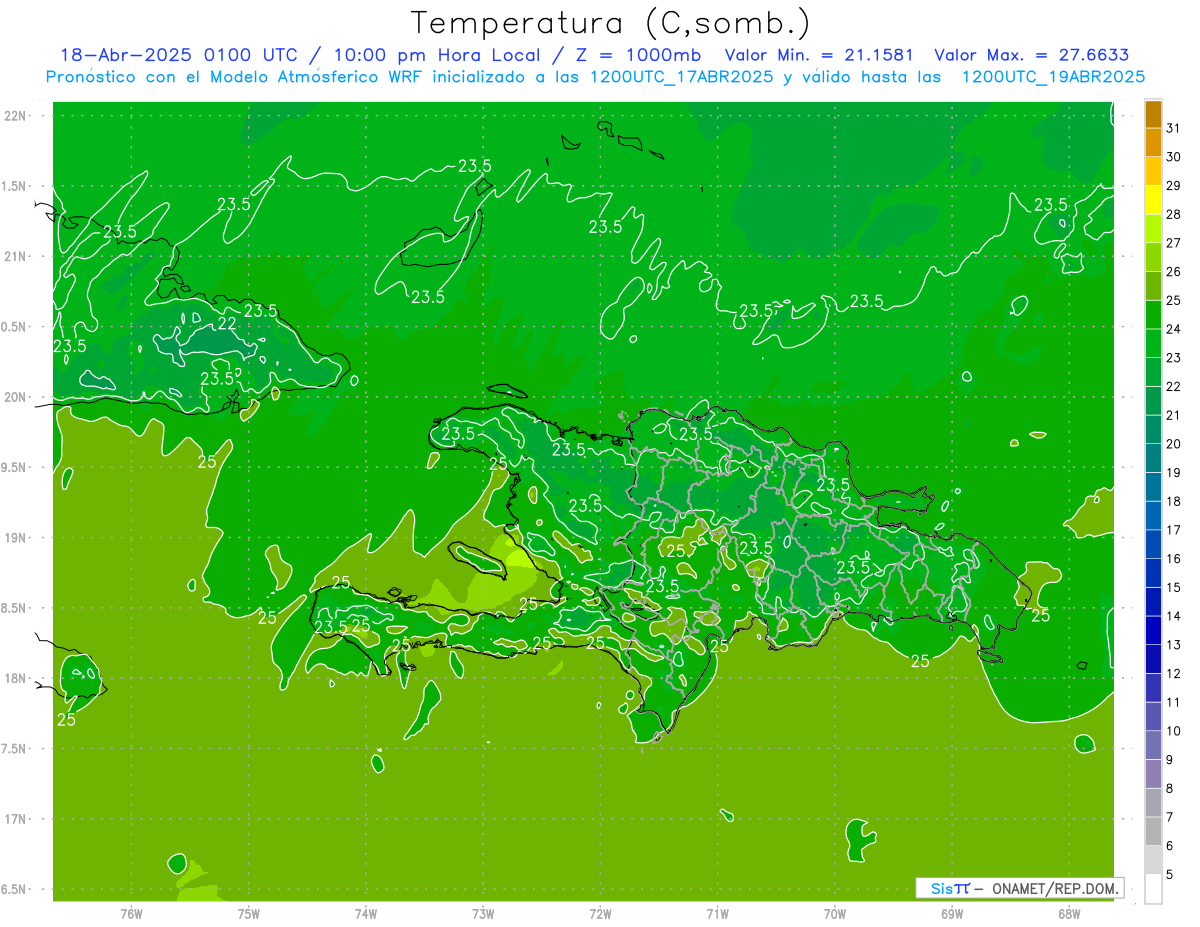
Task: Click the colorbar label '26'
Action: 1174,271
